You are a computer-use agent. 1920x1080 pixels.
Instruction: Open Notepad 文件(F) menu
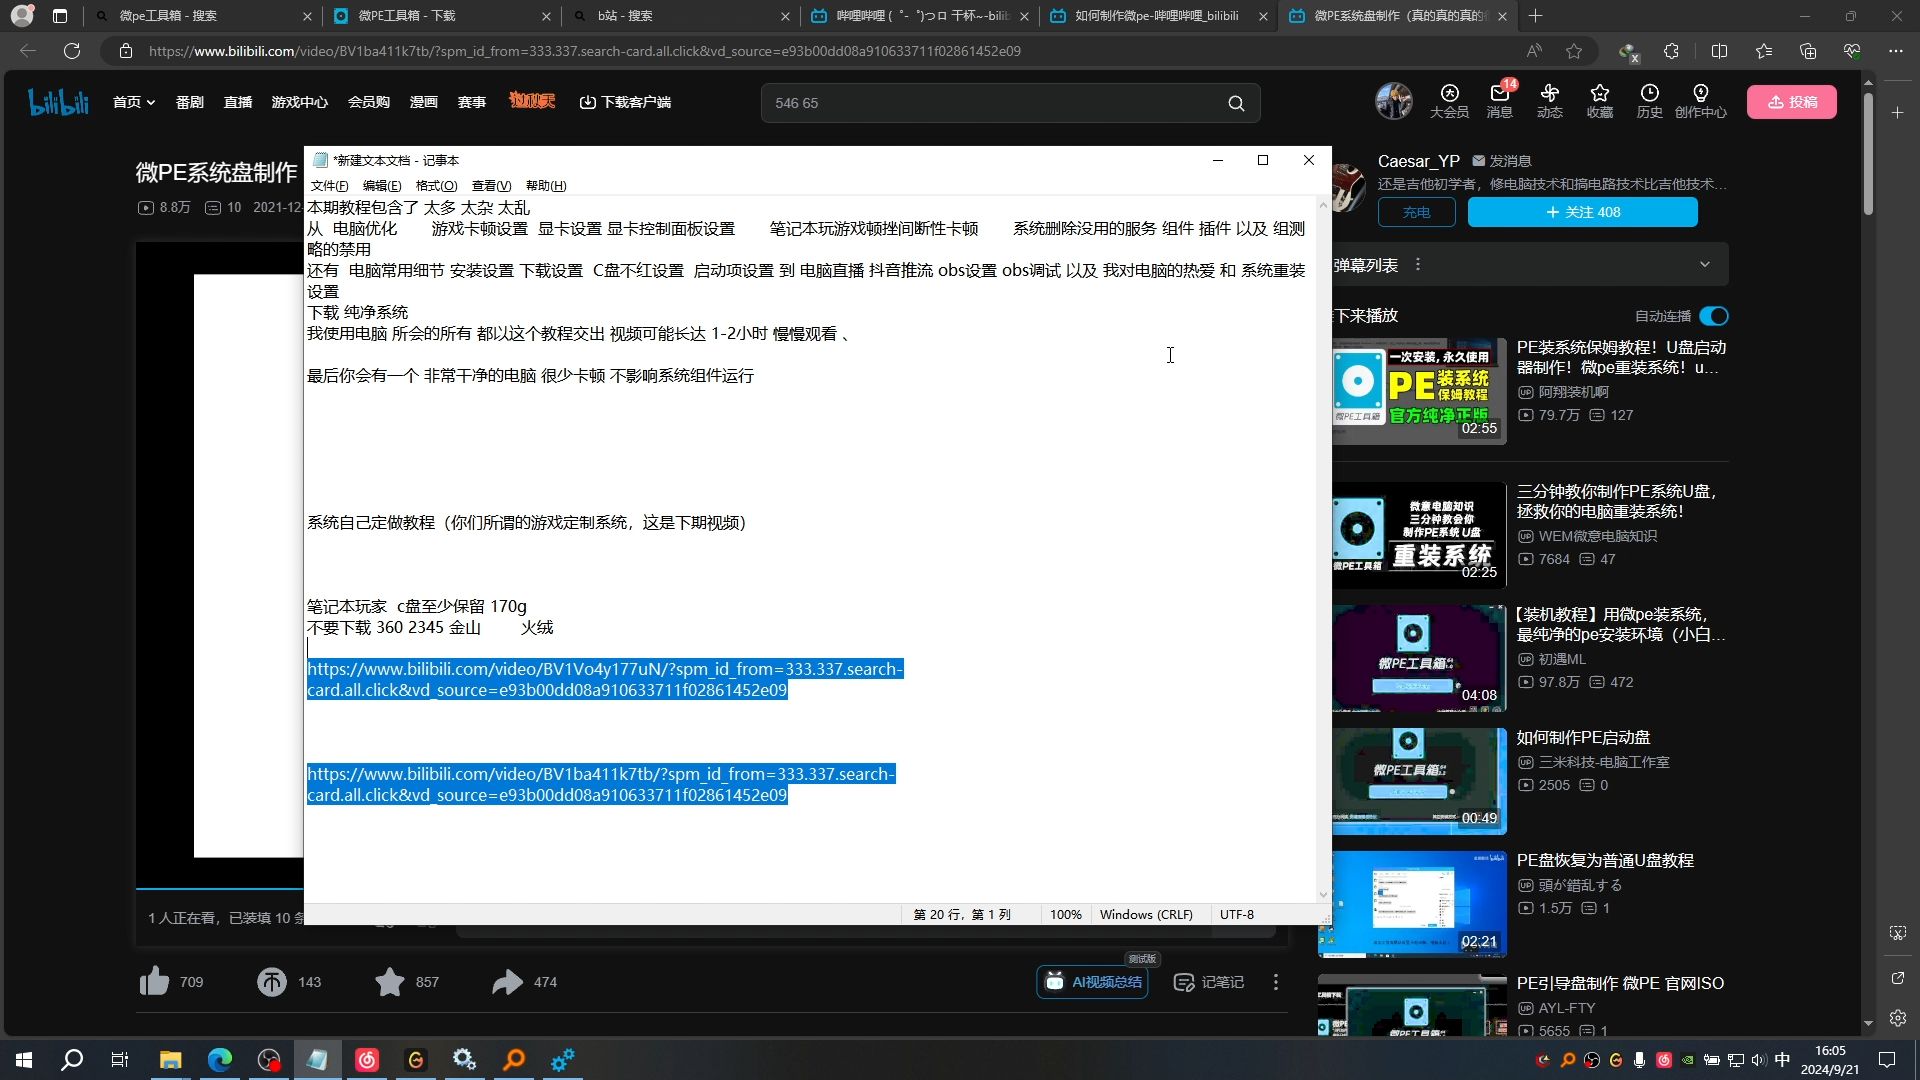point(329,186)
